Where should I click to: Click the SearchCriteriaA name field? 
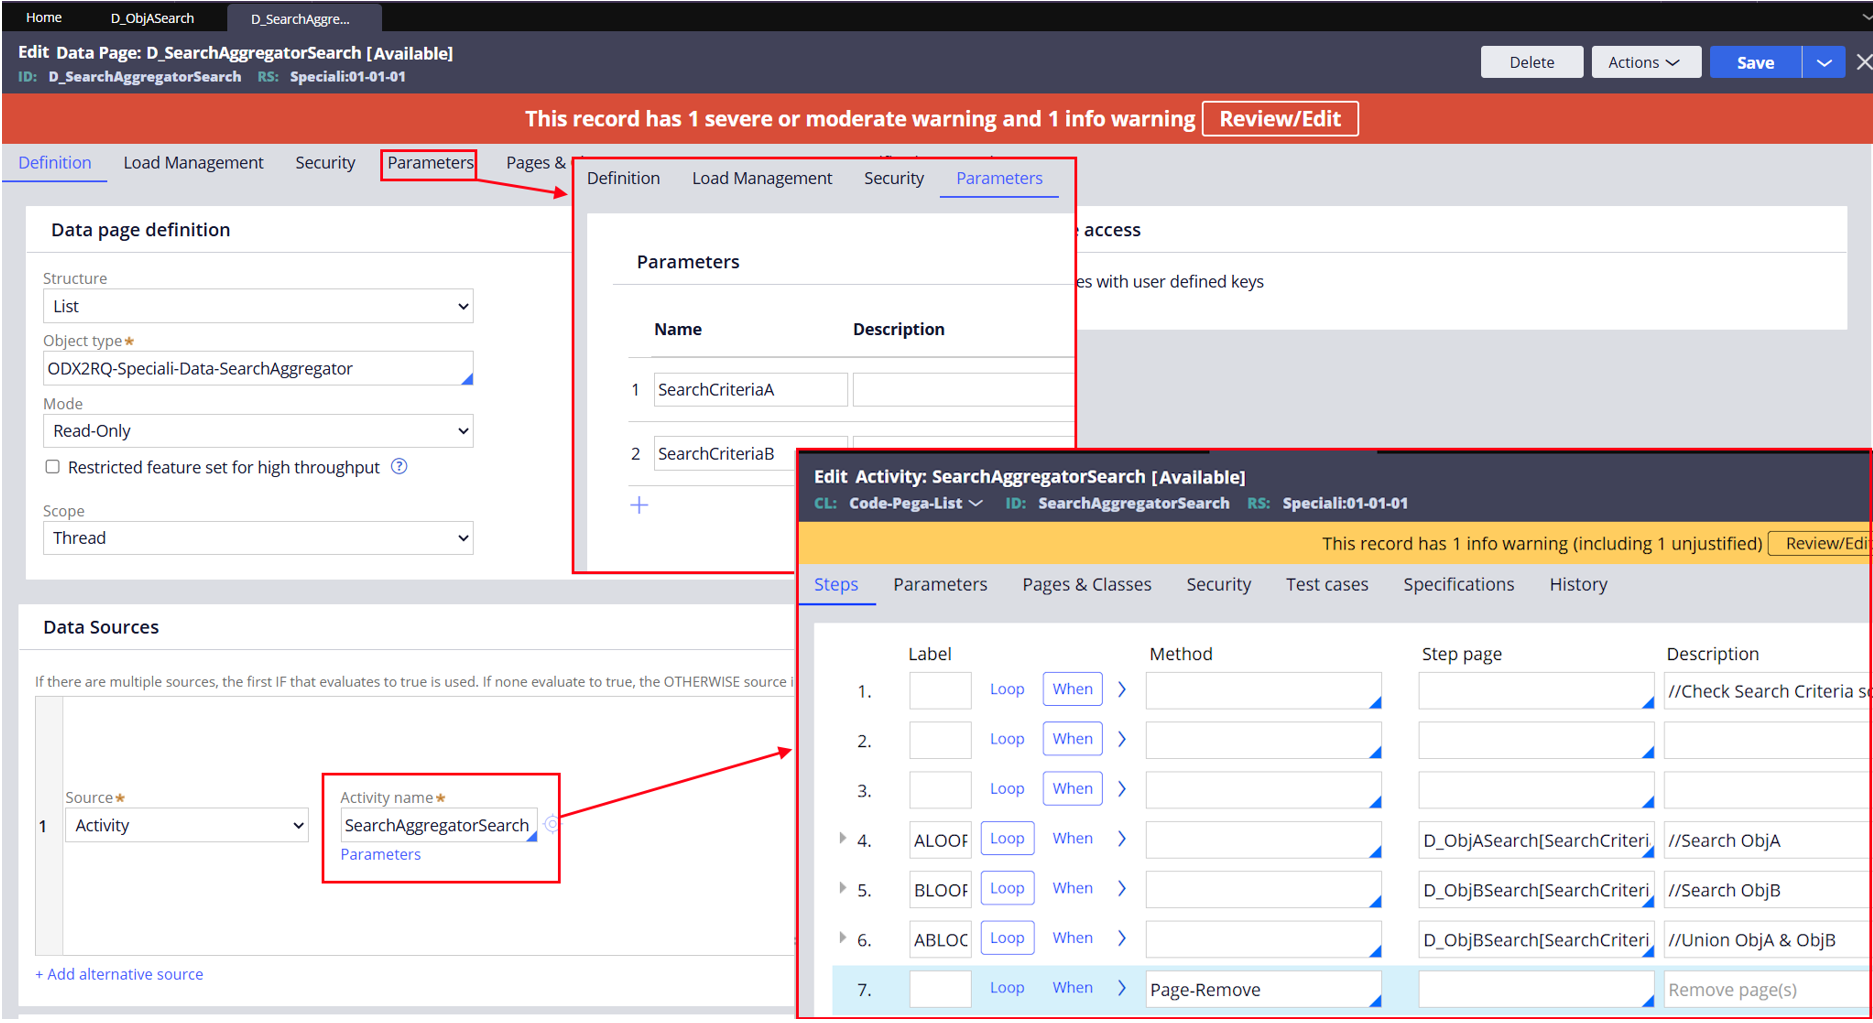point(749,390)
